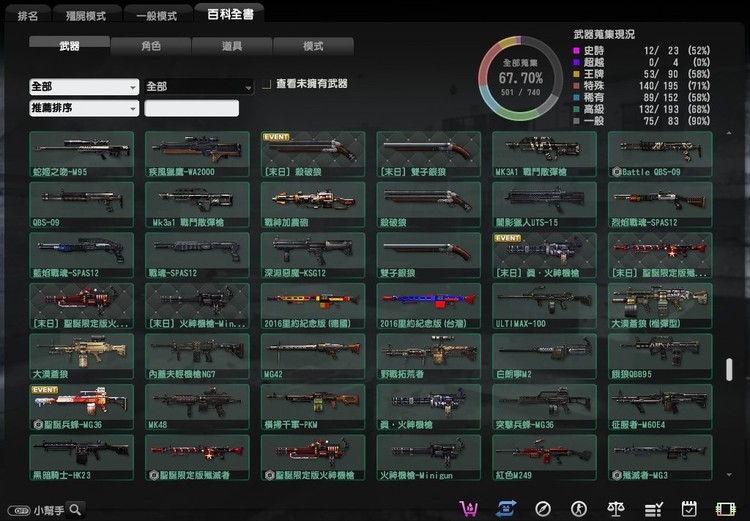Select the Battle QBS-09 card

coord(660,154)
